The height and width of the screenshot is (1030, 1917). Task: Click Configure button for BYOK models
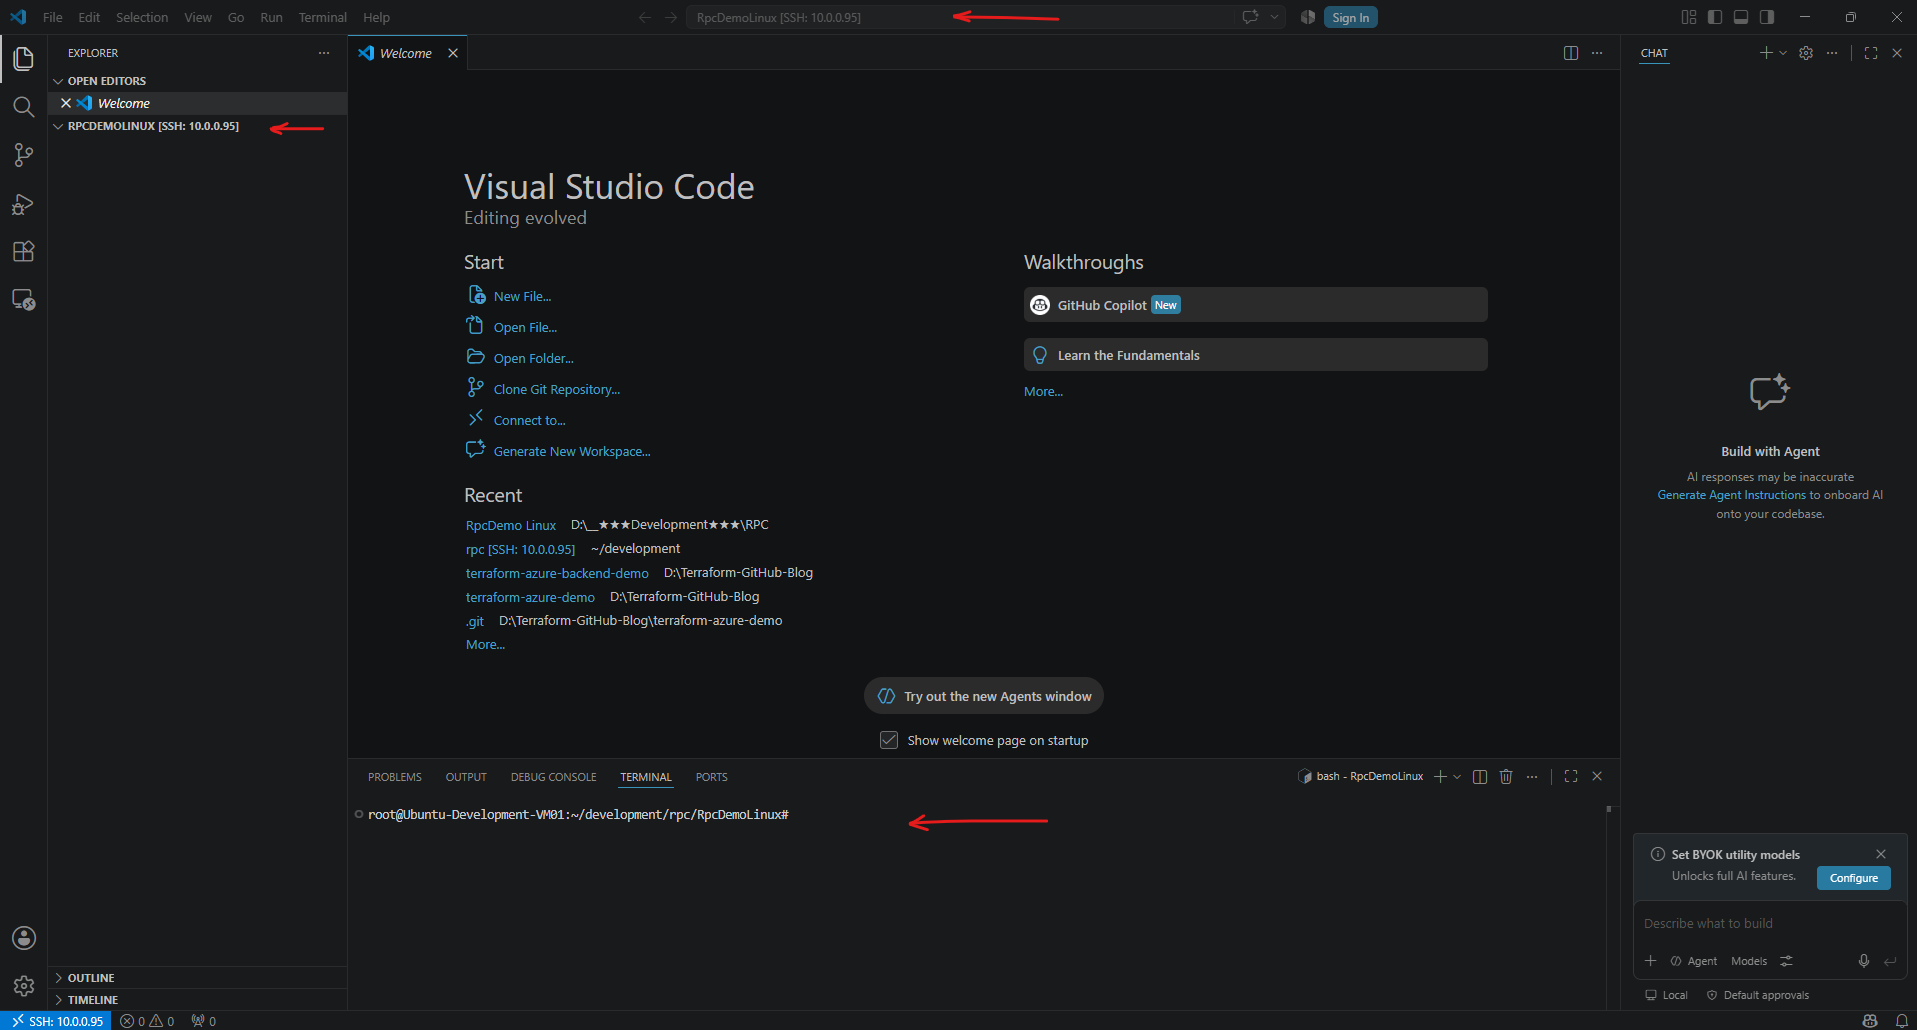[x=1853, y=878]
